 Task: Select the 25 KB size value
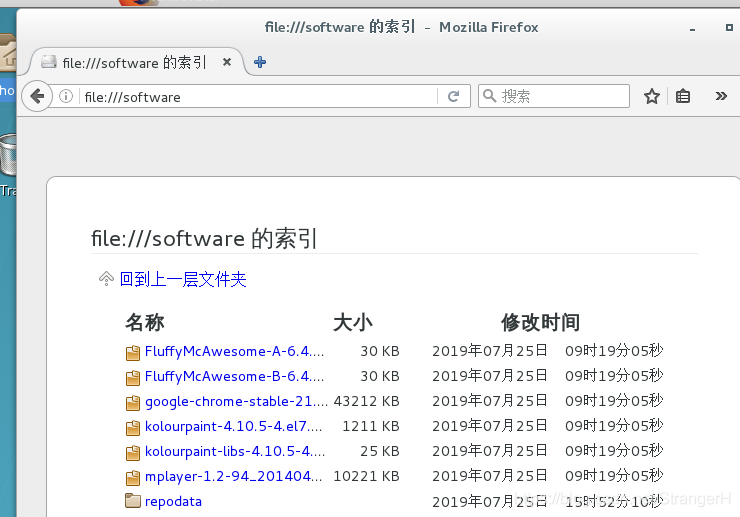coord(380,451)
